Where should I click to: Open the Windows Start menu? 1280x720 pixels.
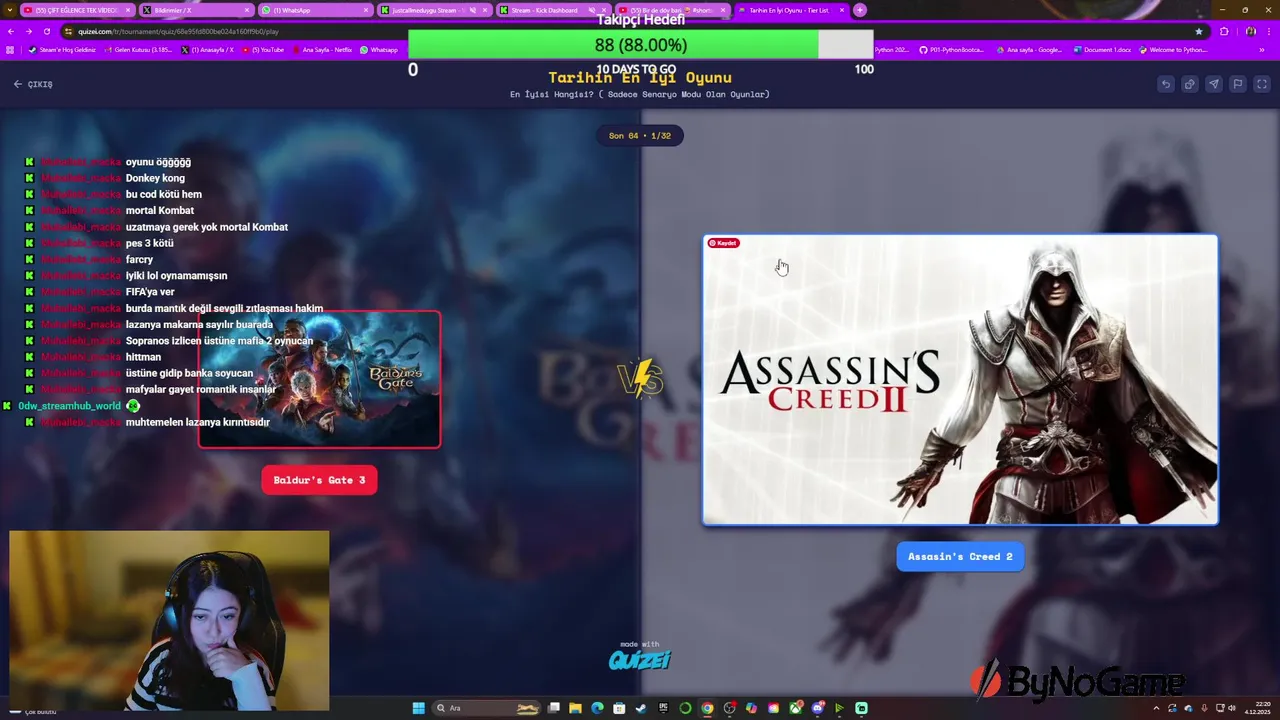418,708
